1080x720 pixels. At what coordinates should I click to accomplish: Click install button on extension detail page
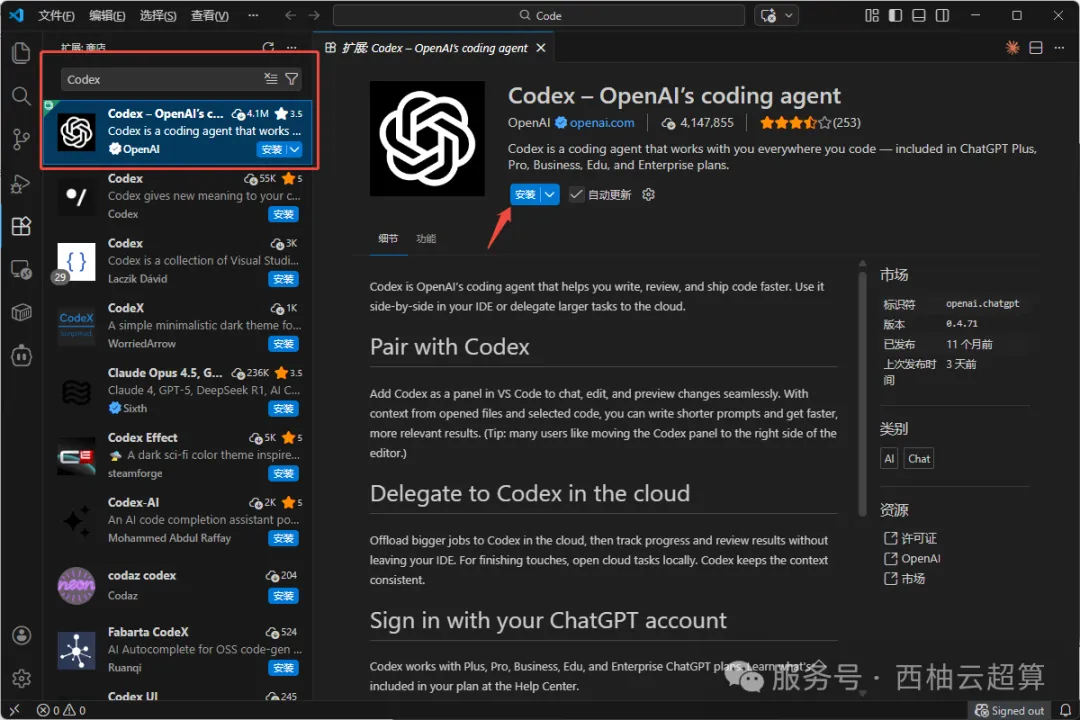pyautogui.click(x=525, y=195)
